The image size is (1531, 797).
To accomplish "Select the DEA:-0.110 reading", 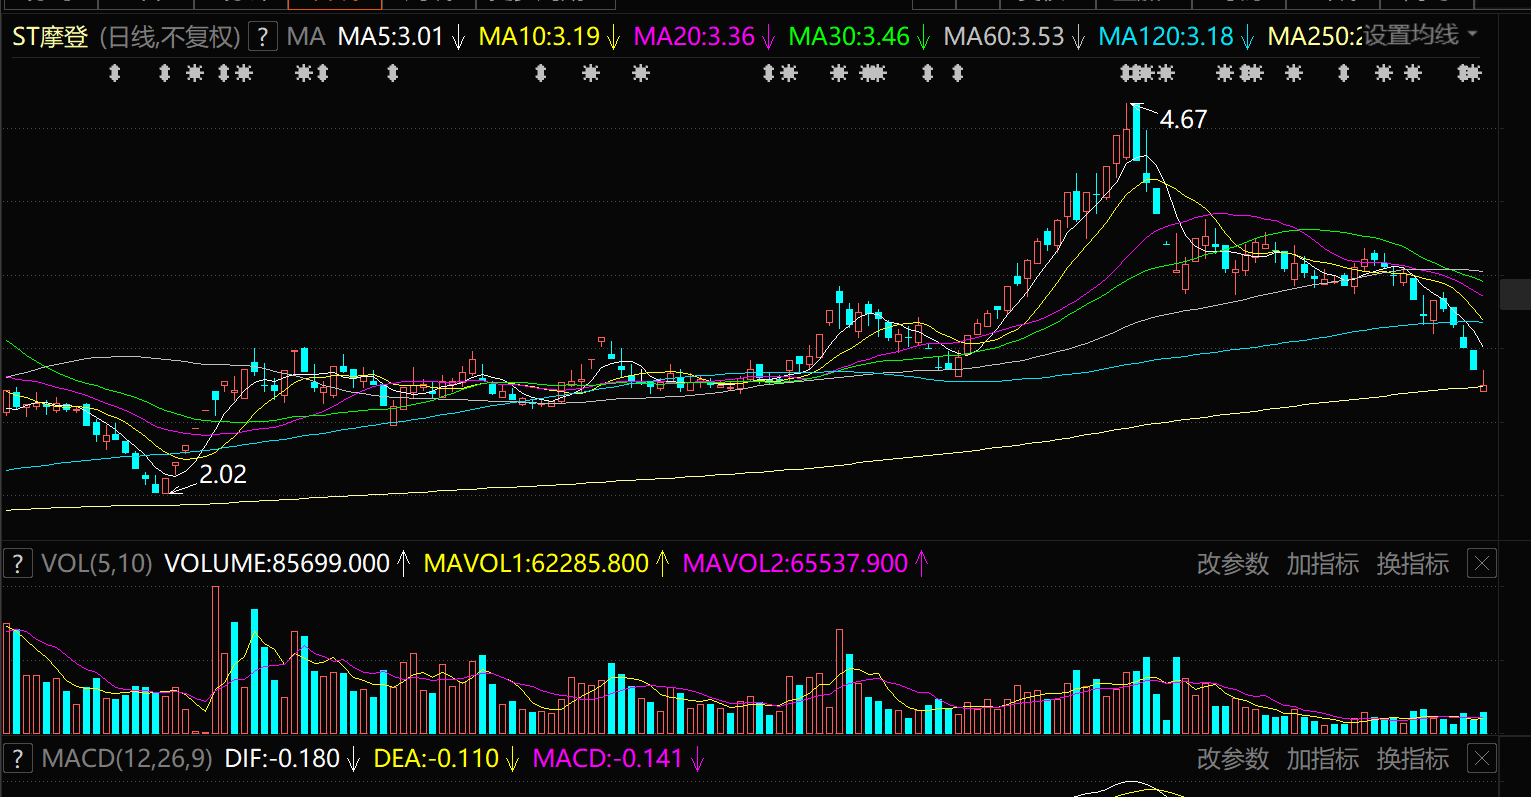I will [436, 759].
